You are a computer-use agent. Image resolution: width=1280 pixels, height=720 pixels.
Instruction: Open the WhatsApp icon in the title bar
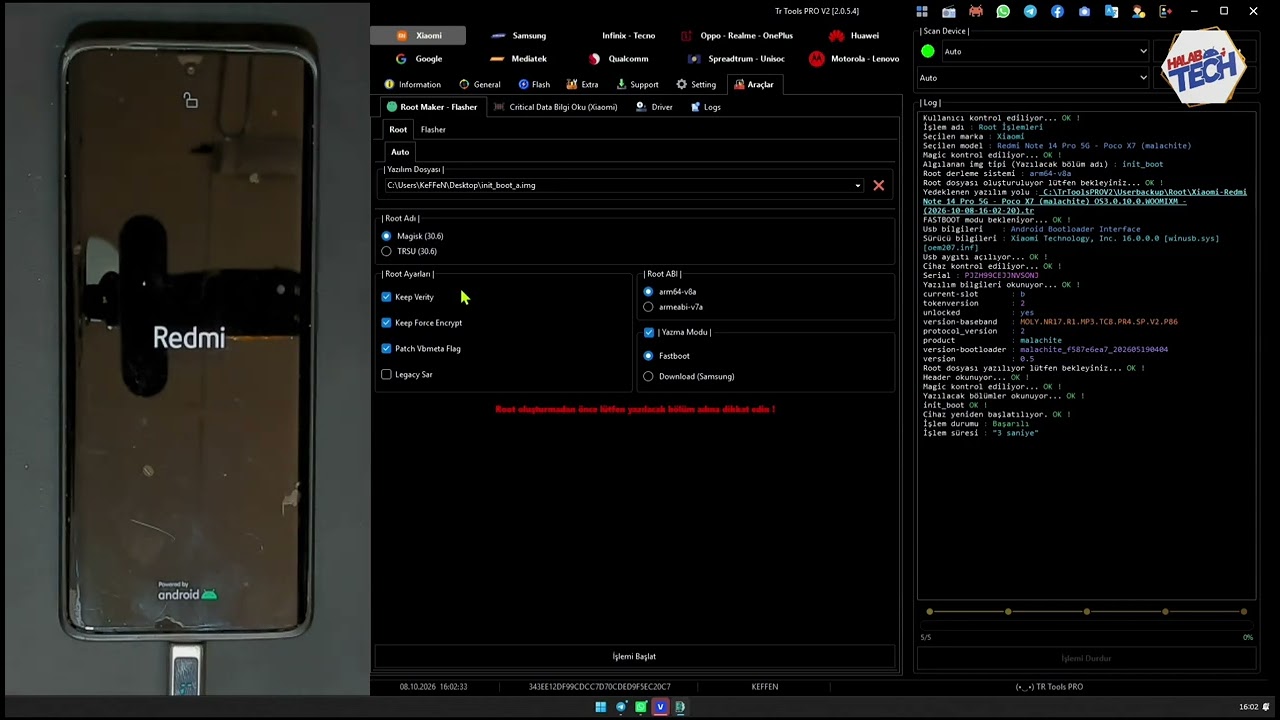point(1003,11)
